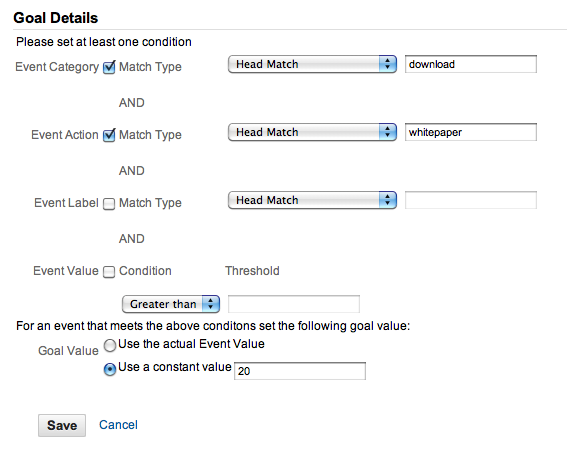Uncheck the Event Action checkbox

click(x=109, y=135)
